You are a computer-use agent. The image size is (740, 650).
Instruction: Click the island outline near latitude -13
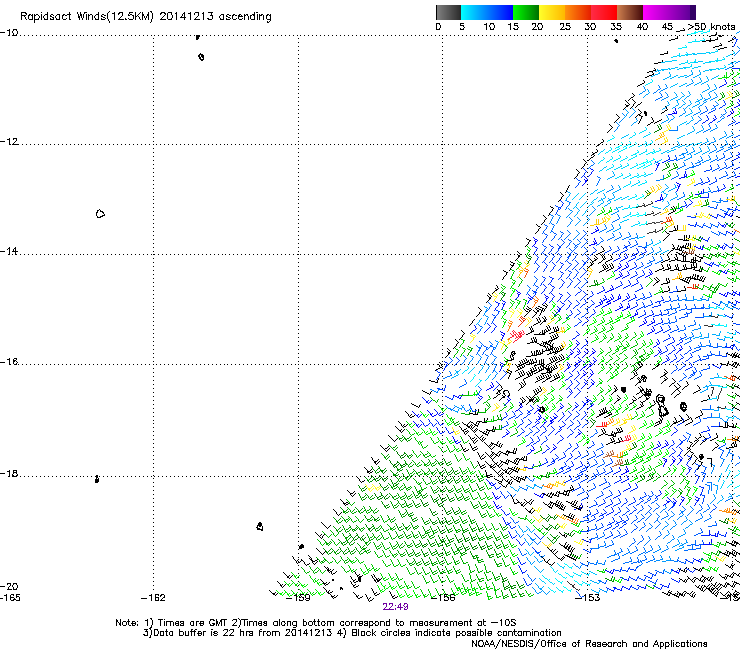point(100,214)
